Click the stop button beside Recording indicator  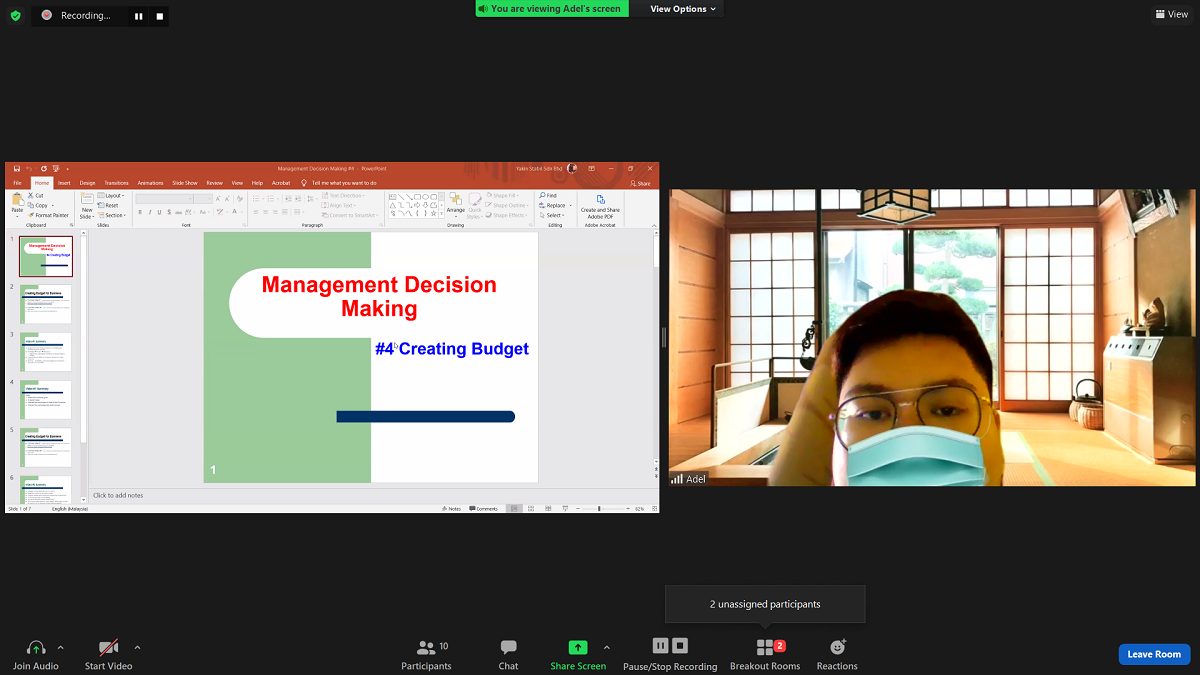pyautogui.click(x=159, y=16)
